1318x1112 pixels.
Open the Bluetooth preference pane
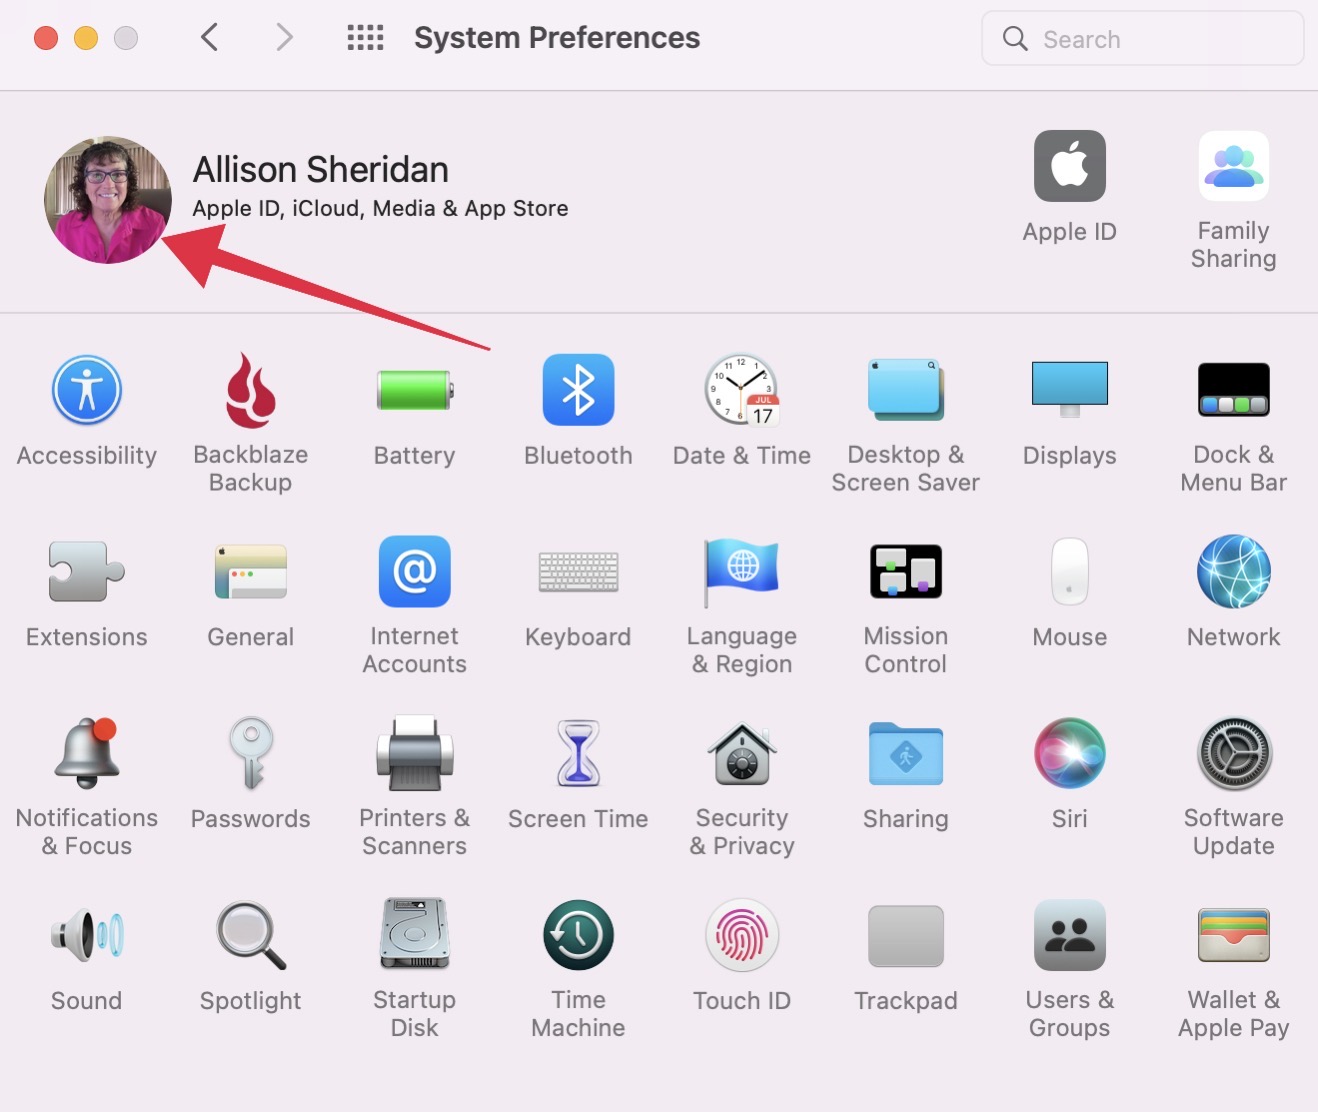[x=578, y=391]
